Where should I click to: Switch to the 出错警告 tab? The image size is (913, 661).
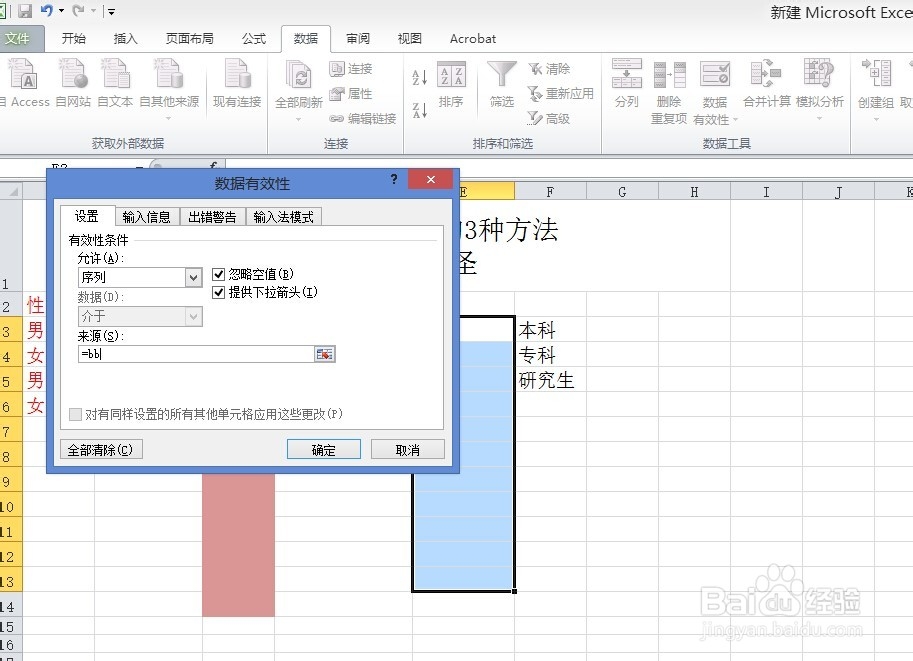pyautogui.click(x=211, y=216)
